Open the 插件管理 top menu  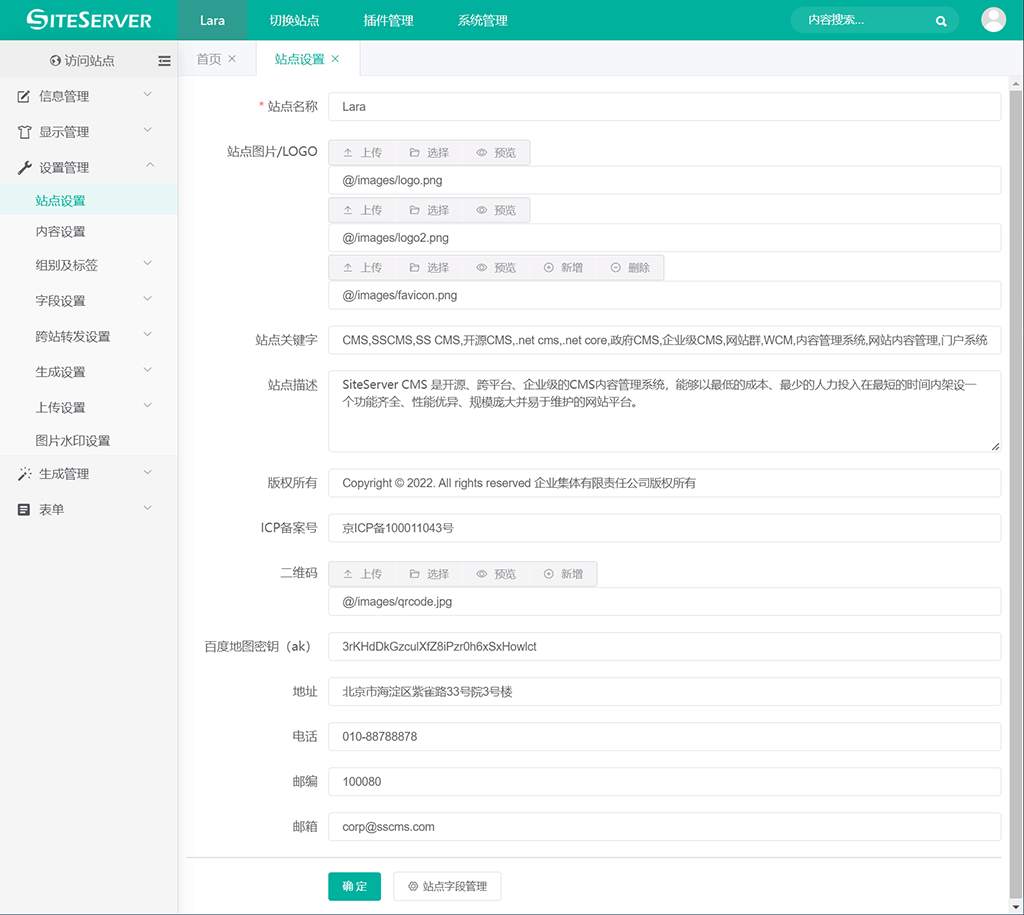pyautogui.click(x=388, y=20)
